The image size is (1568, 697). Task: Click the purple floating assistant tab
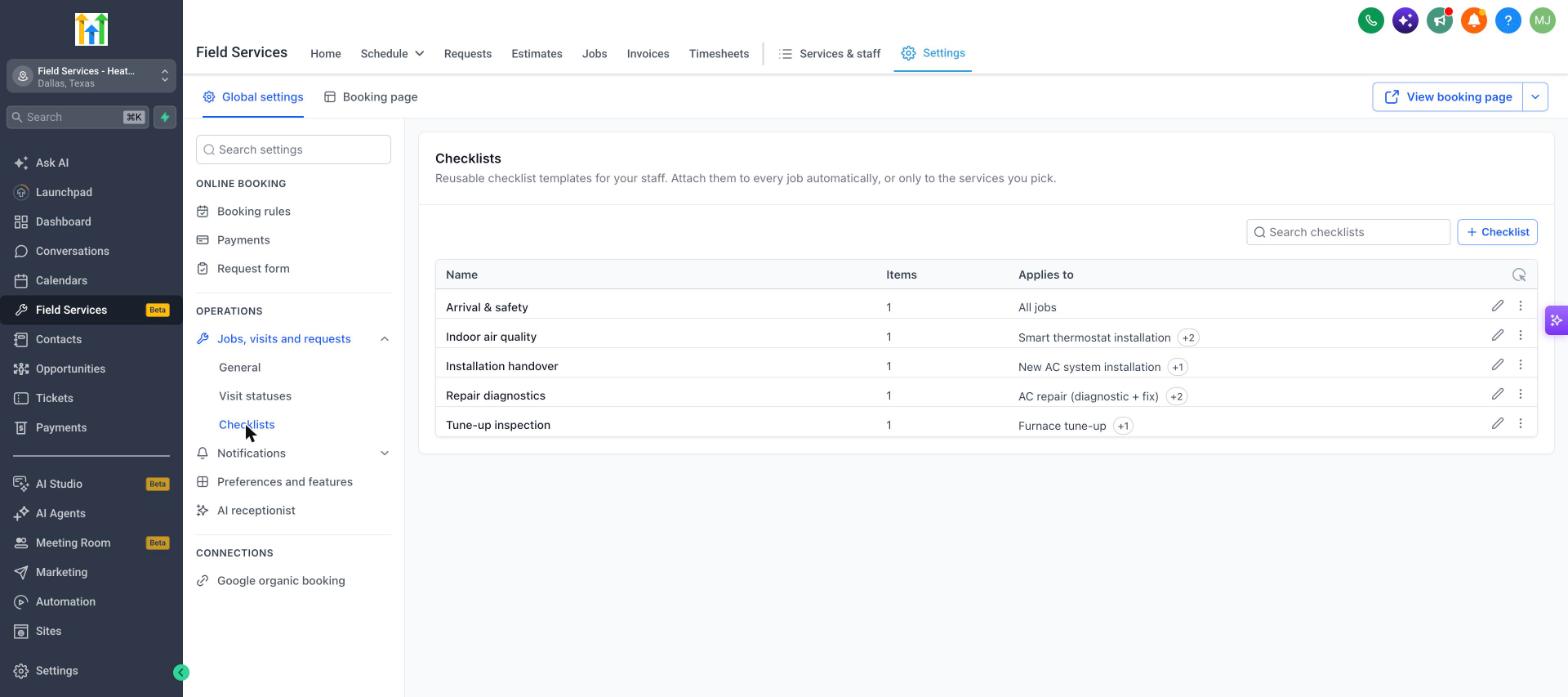pos(1556,320)
